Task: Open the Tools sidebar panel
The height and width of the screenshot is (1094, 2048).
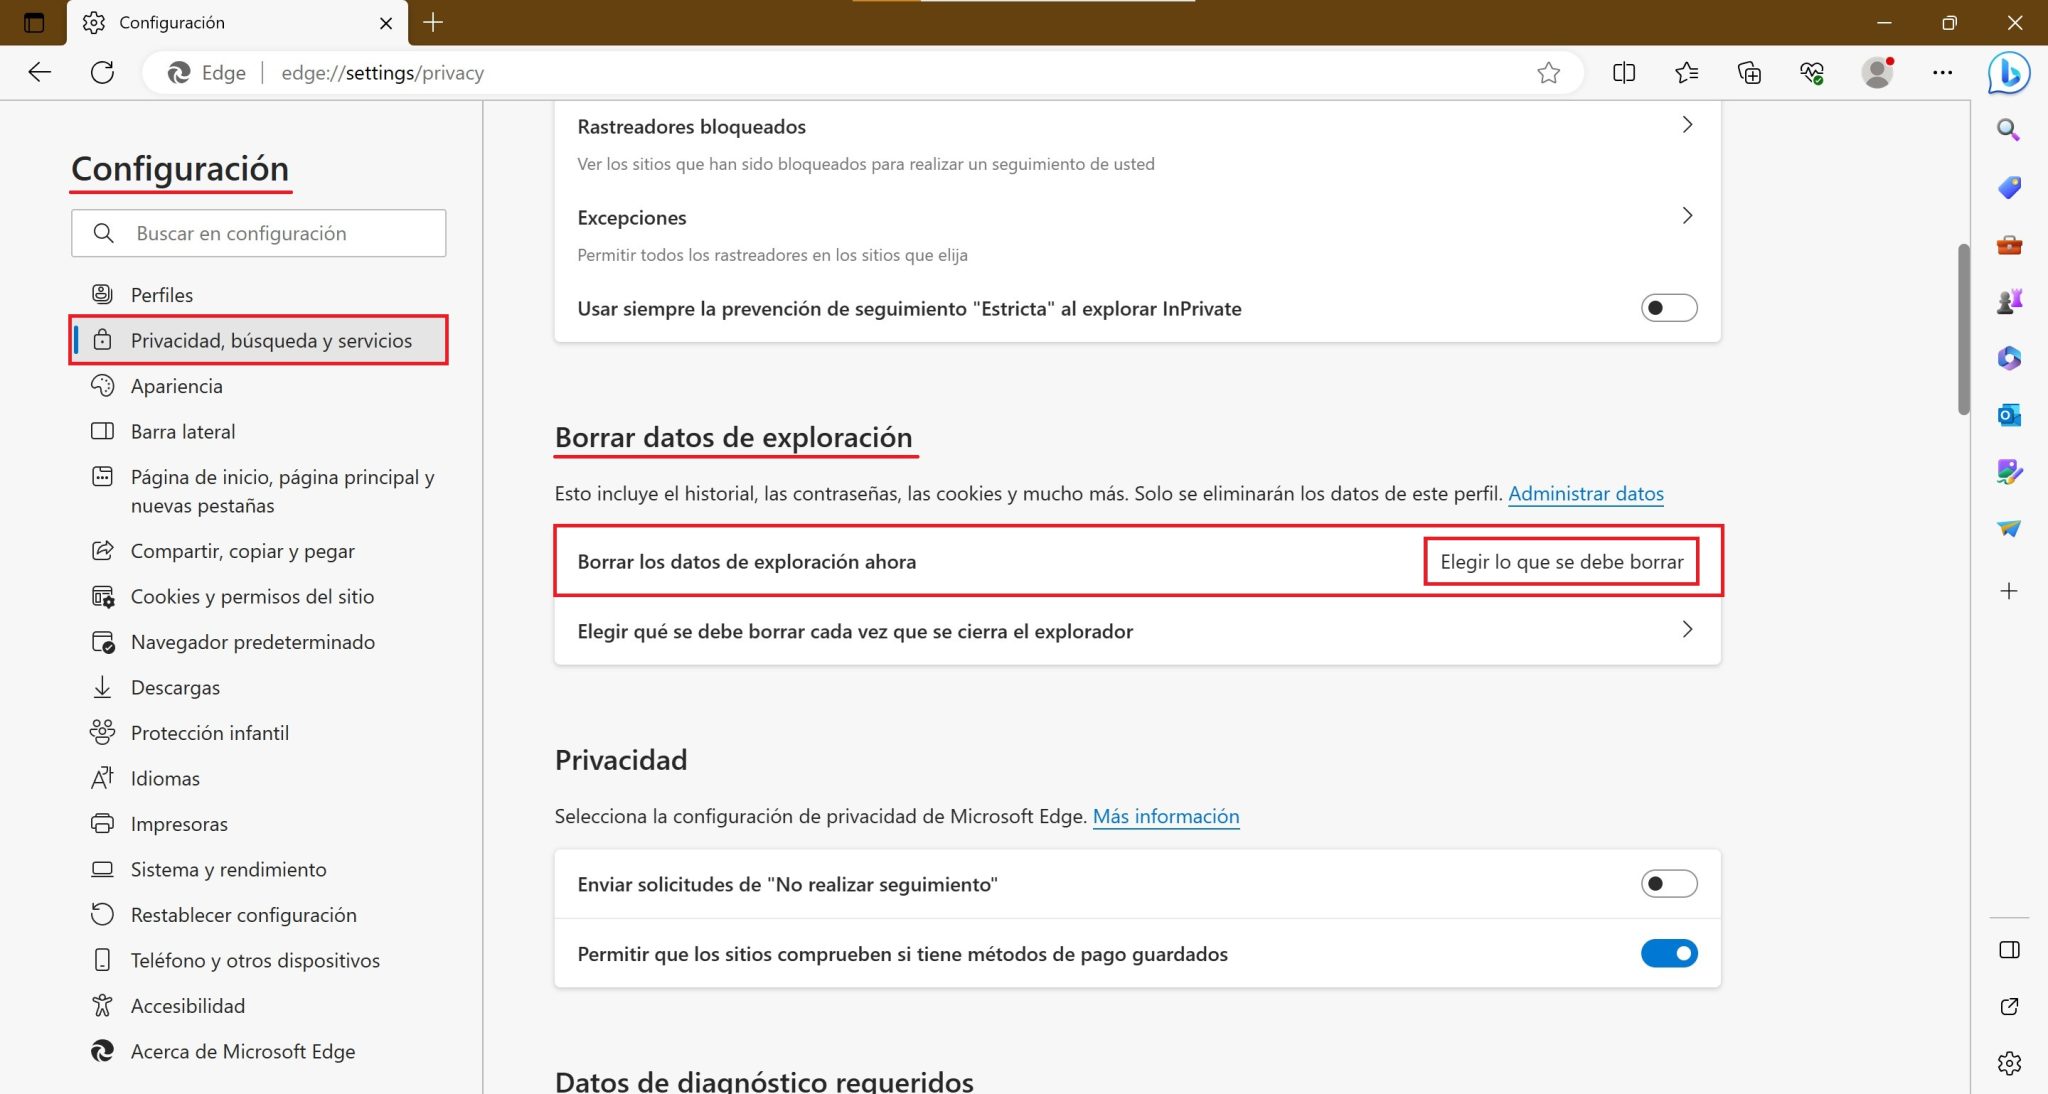Action: (x=2009, y=243)
